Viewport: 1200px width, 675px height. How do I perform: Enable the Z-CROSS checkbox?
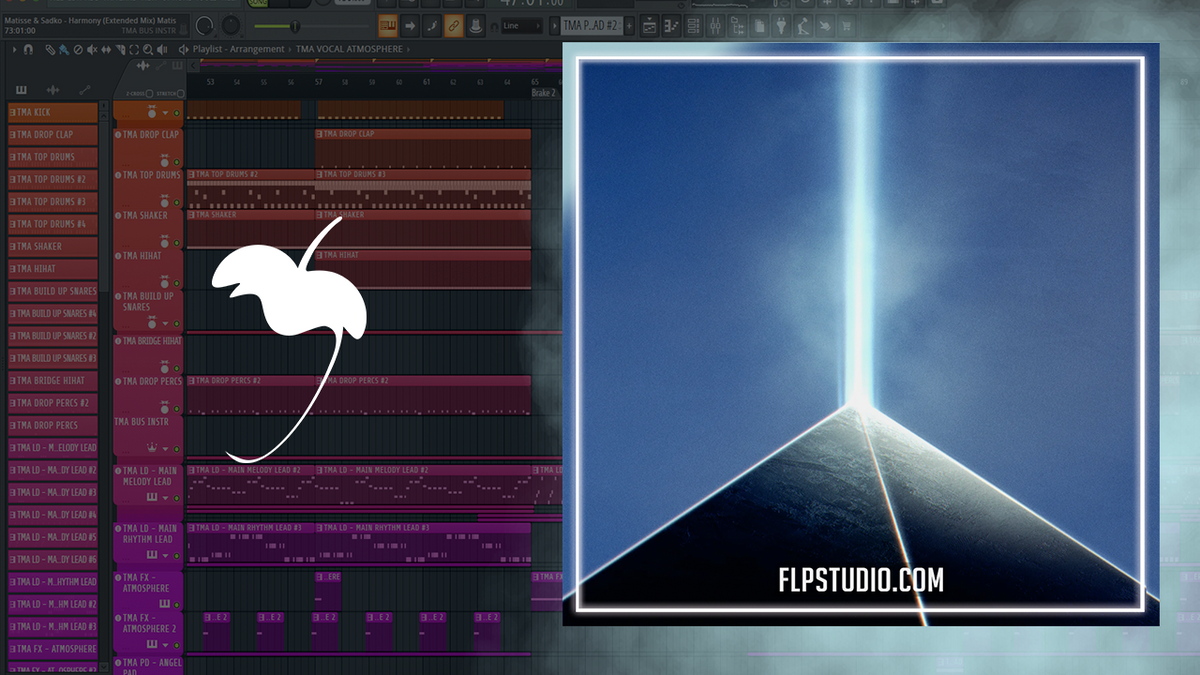point(149,93)
